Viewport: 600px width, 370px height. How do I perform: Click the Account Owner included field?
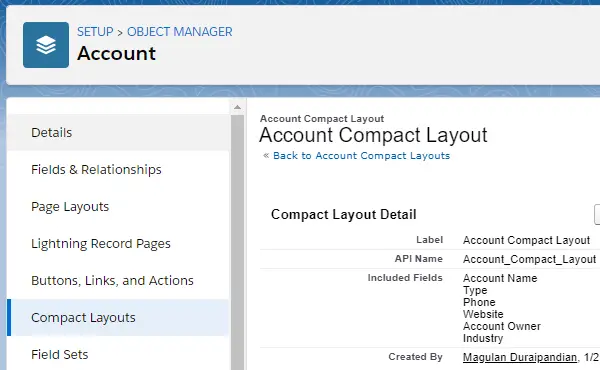tap(502, 326)
